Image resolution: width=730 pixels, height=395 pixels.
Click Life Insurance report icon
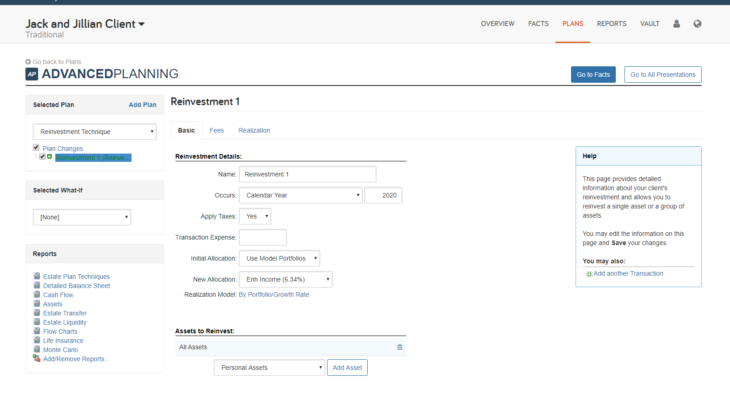tap(37, 340)
